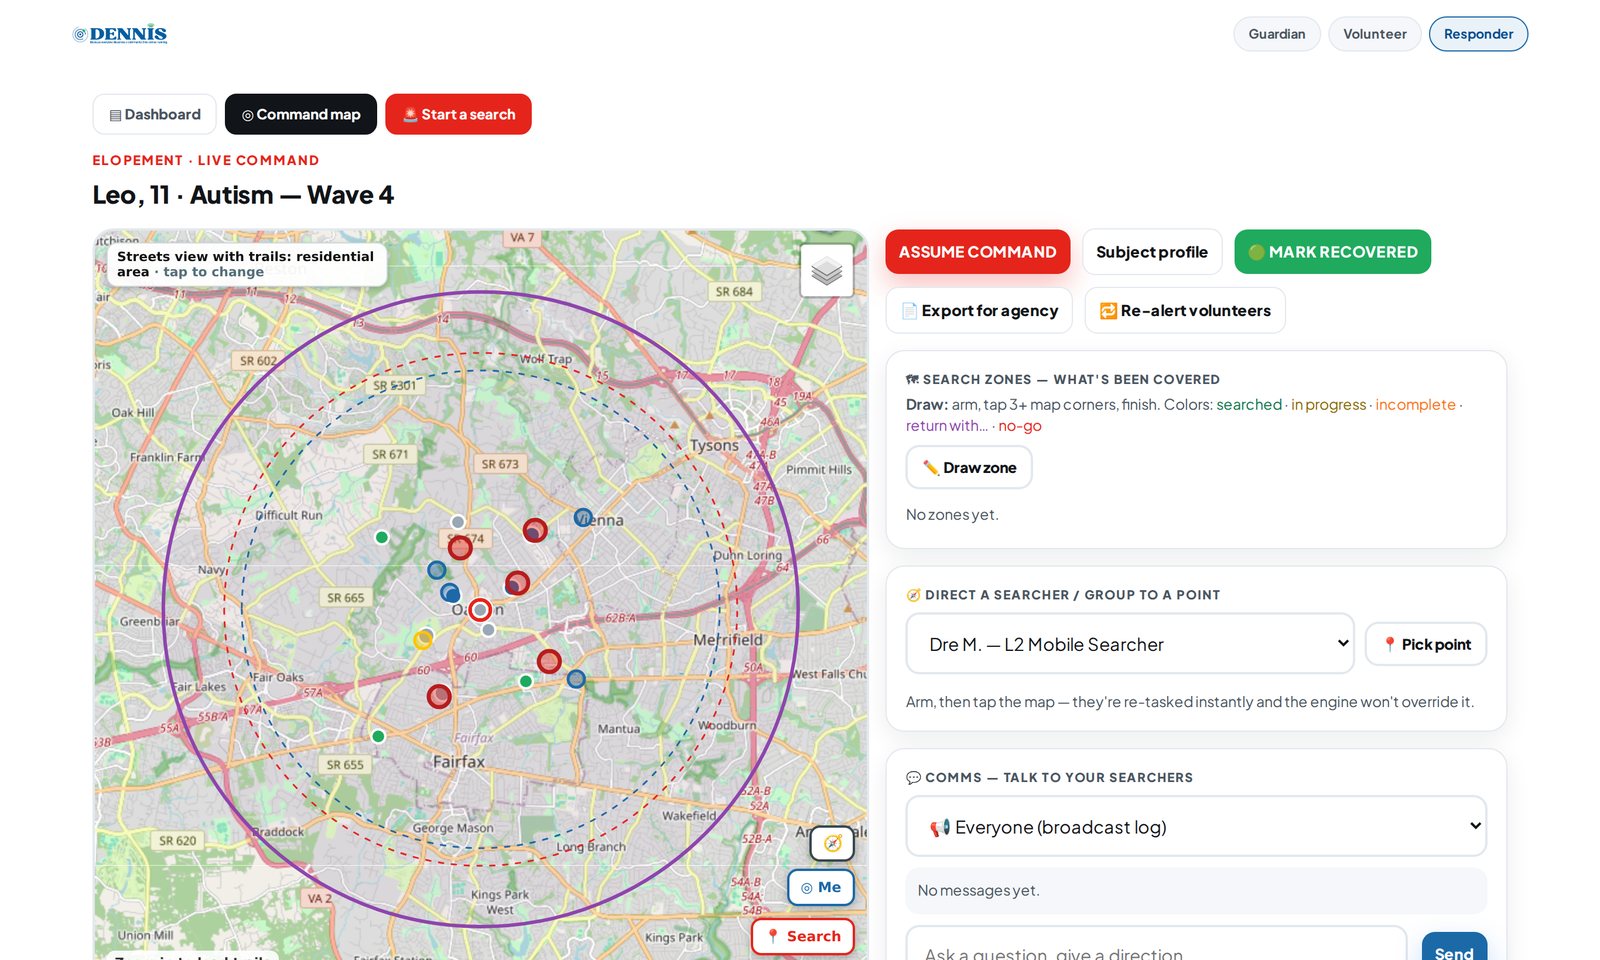Click the 'Leo, 11 · Autism — Wave 4' heading
The height and width of the screenshot is (960, 1600).
pos(243,195)
